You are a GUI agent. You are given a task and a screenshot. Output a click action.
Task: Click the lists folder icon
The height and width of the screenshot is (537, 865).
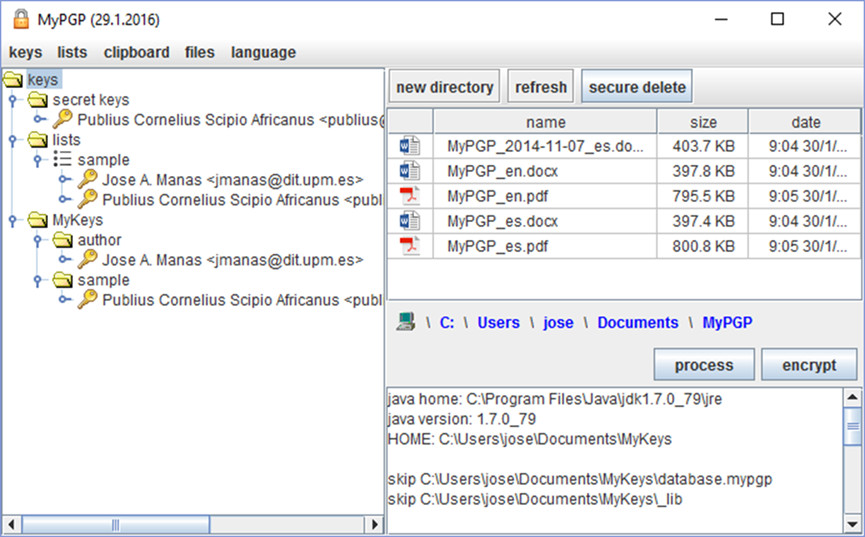pos(38,140)
